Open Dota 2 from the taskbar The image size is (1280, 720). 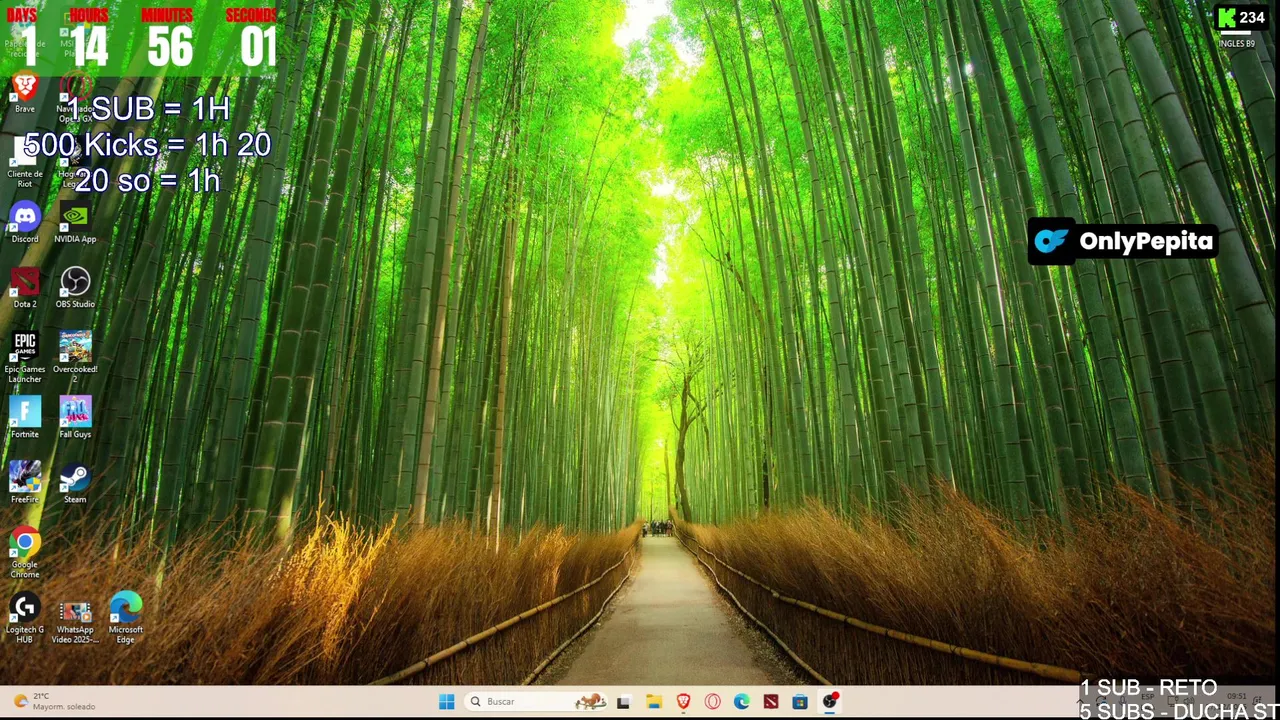click(x=771, y=702)
